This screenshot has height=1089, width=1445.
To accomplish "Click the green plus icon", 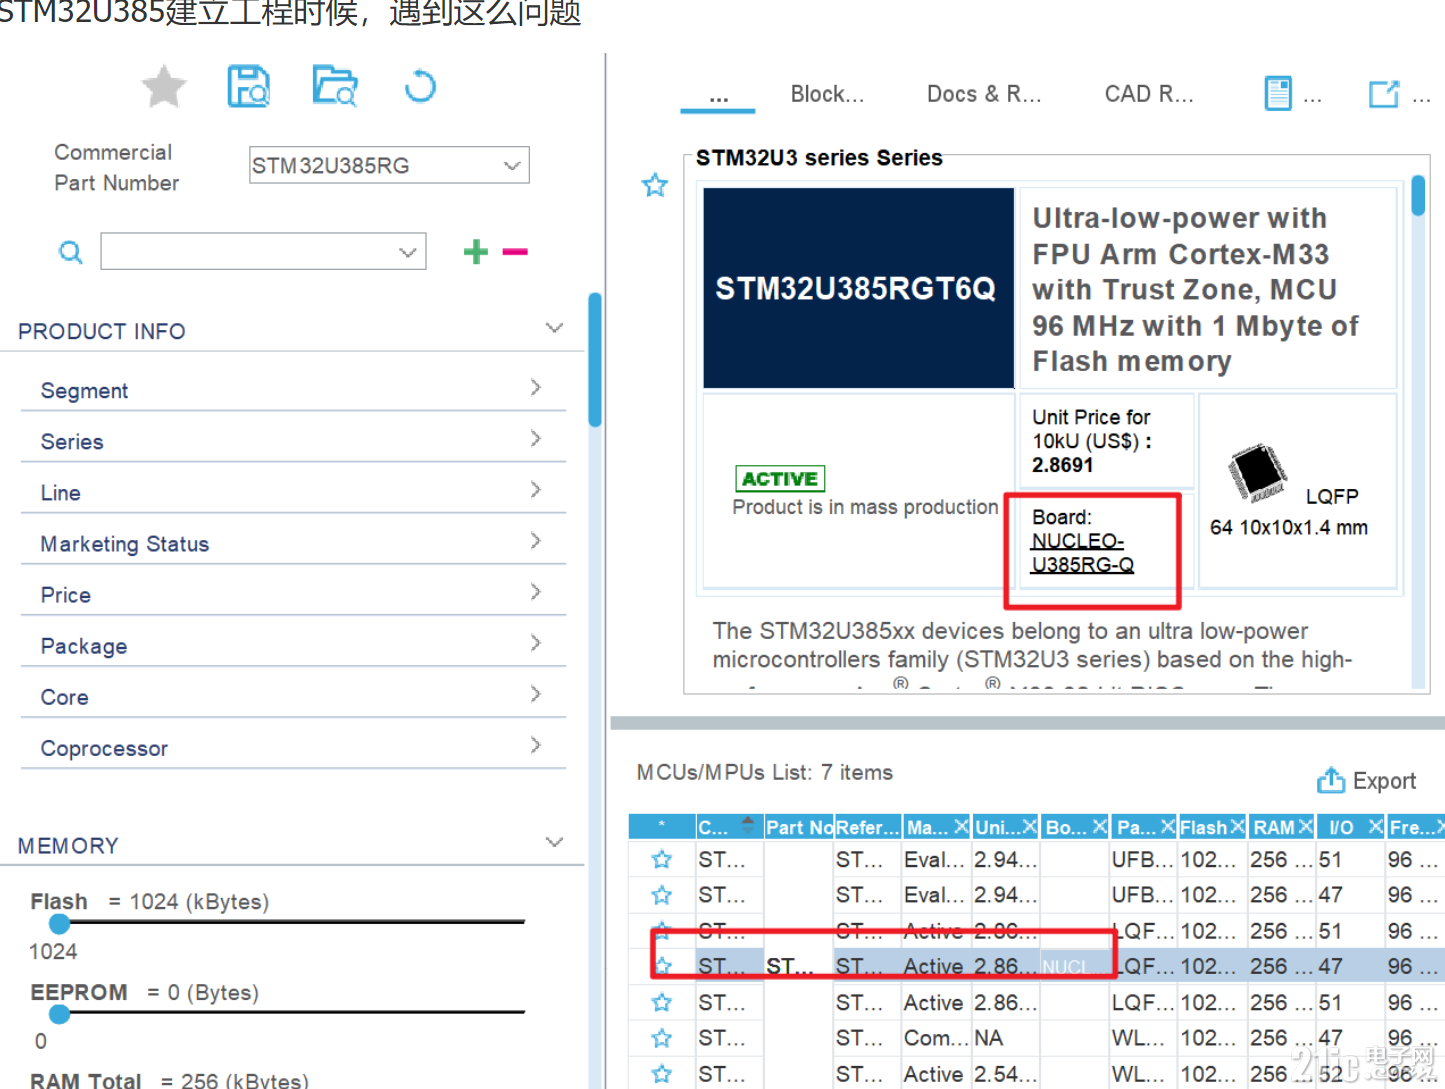I will [476, 251].
